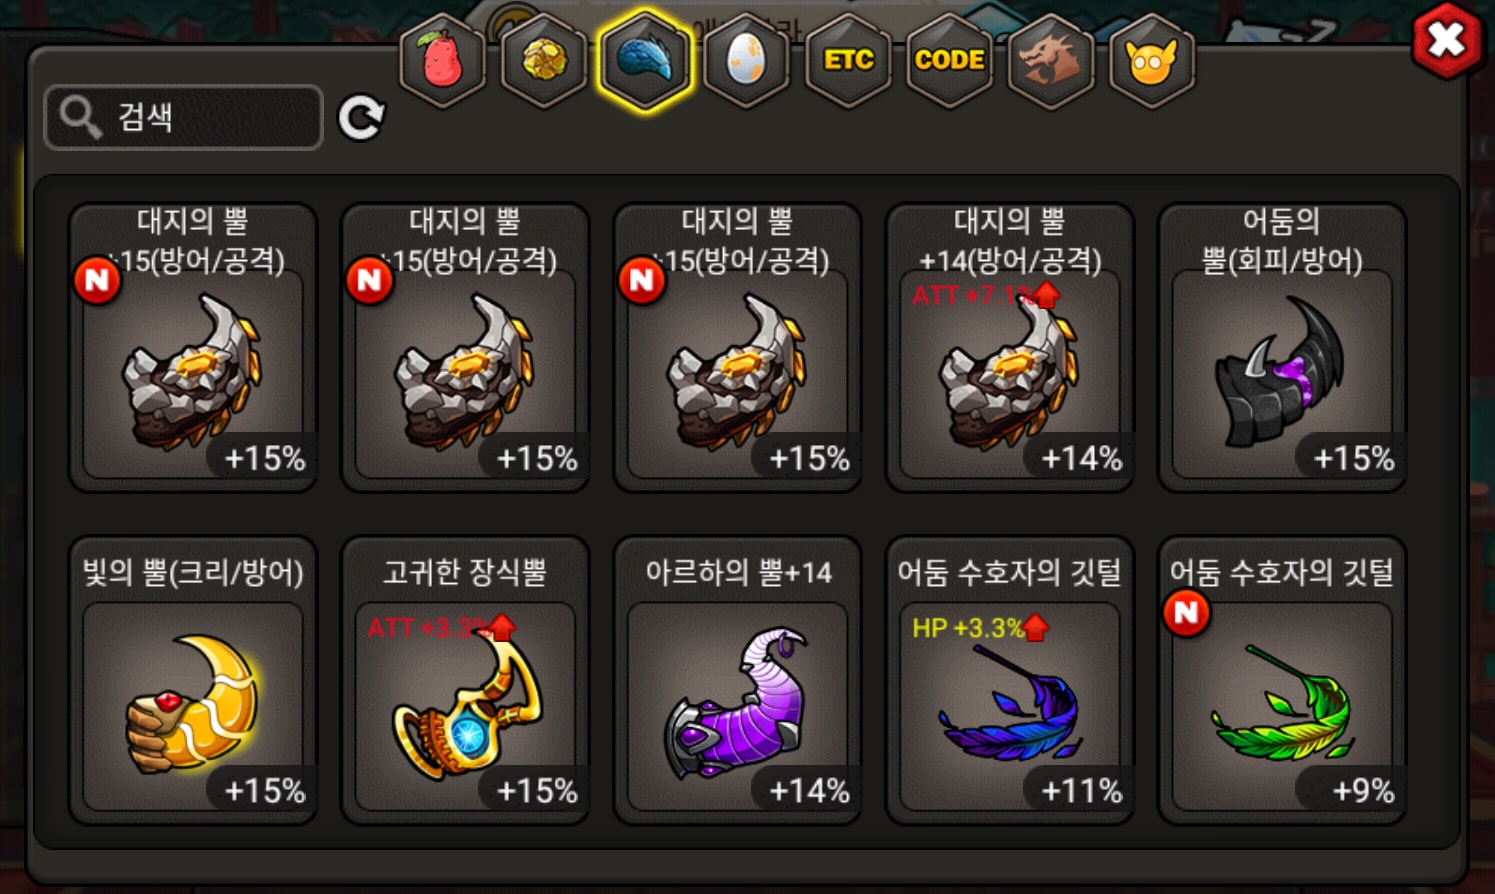Open the CODE tab
Screen dimensions: 1495x894
click(949, 60)
